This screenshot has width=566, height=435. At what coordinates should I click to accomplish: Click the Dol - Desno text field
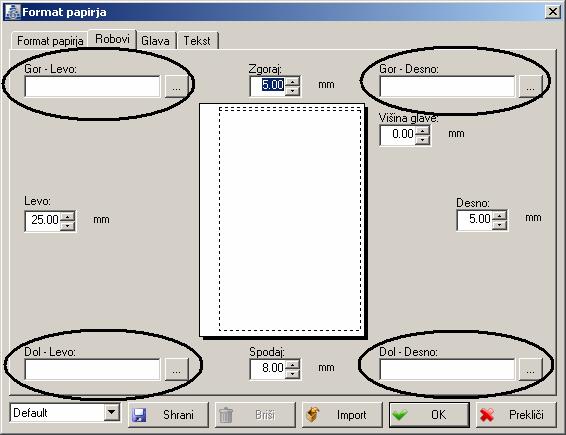(x=447, y=369)
